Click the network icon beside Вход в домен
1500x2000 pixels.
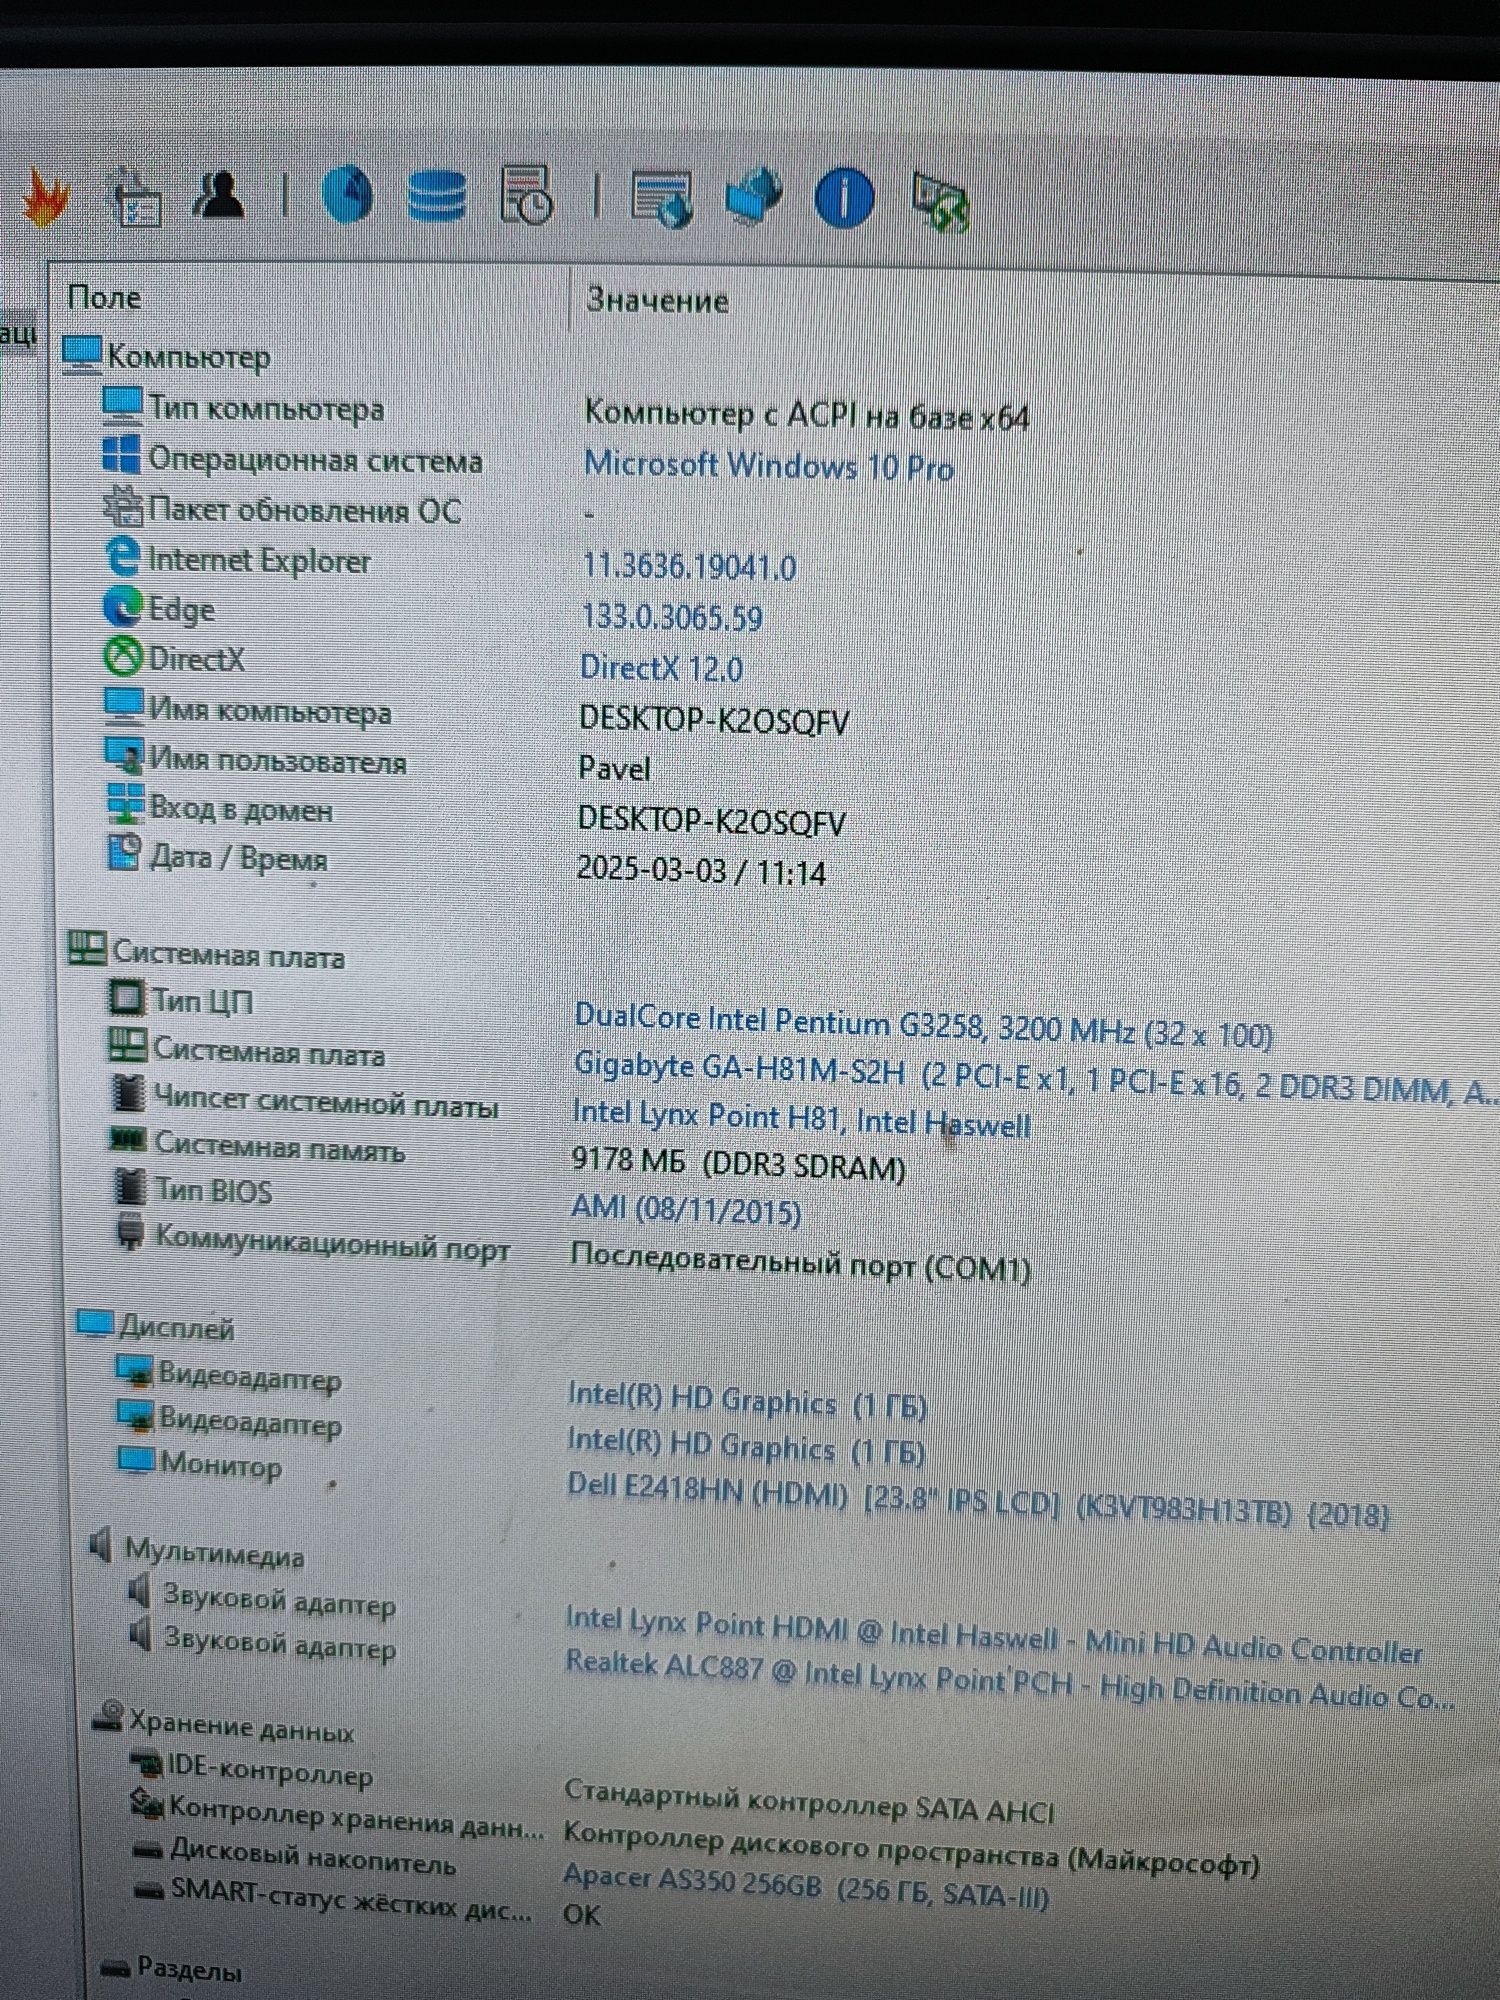pos(125,803)
